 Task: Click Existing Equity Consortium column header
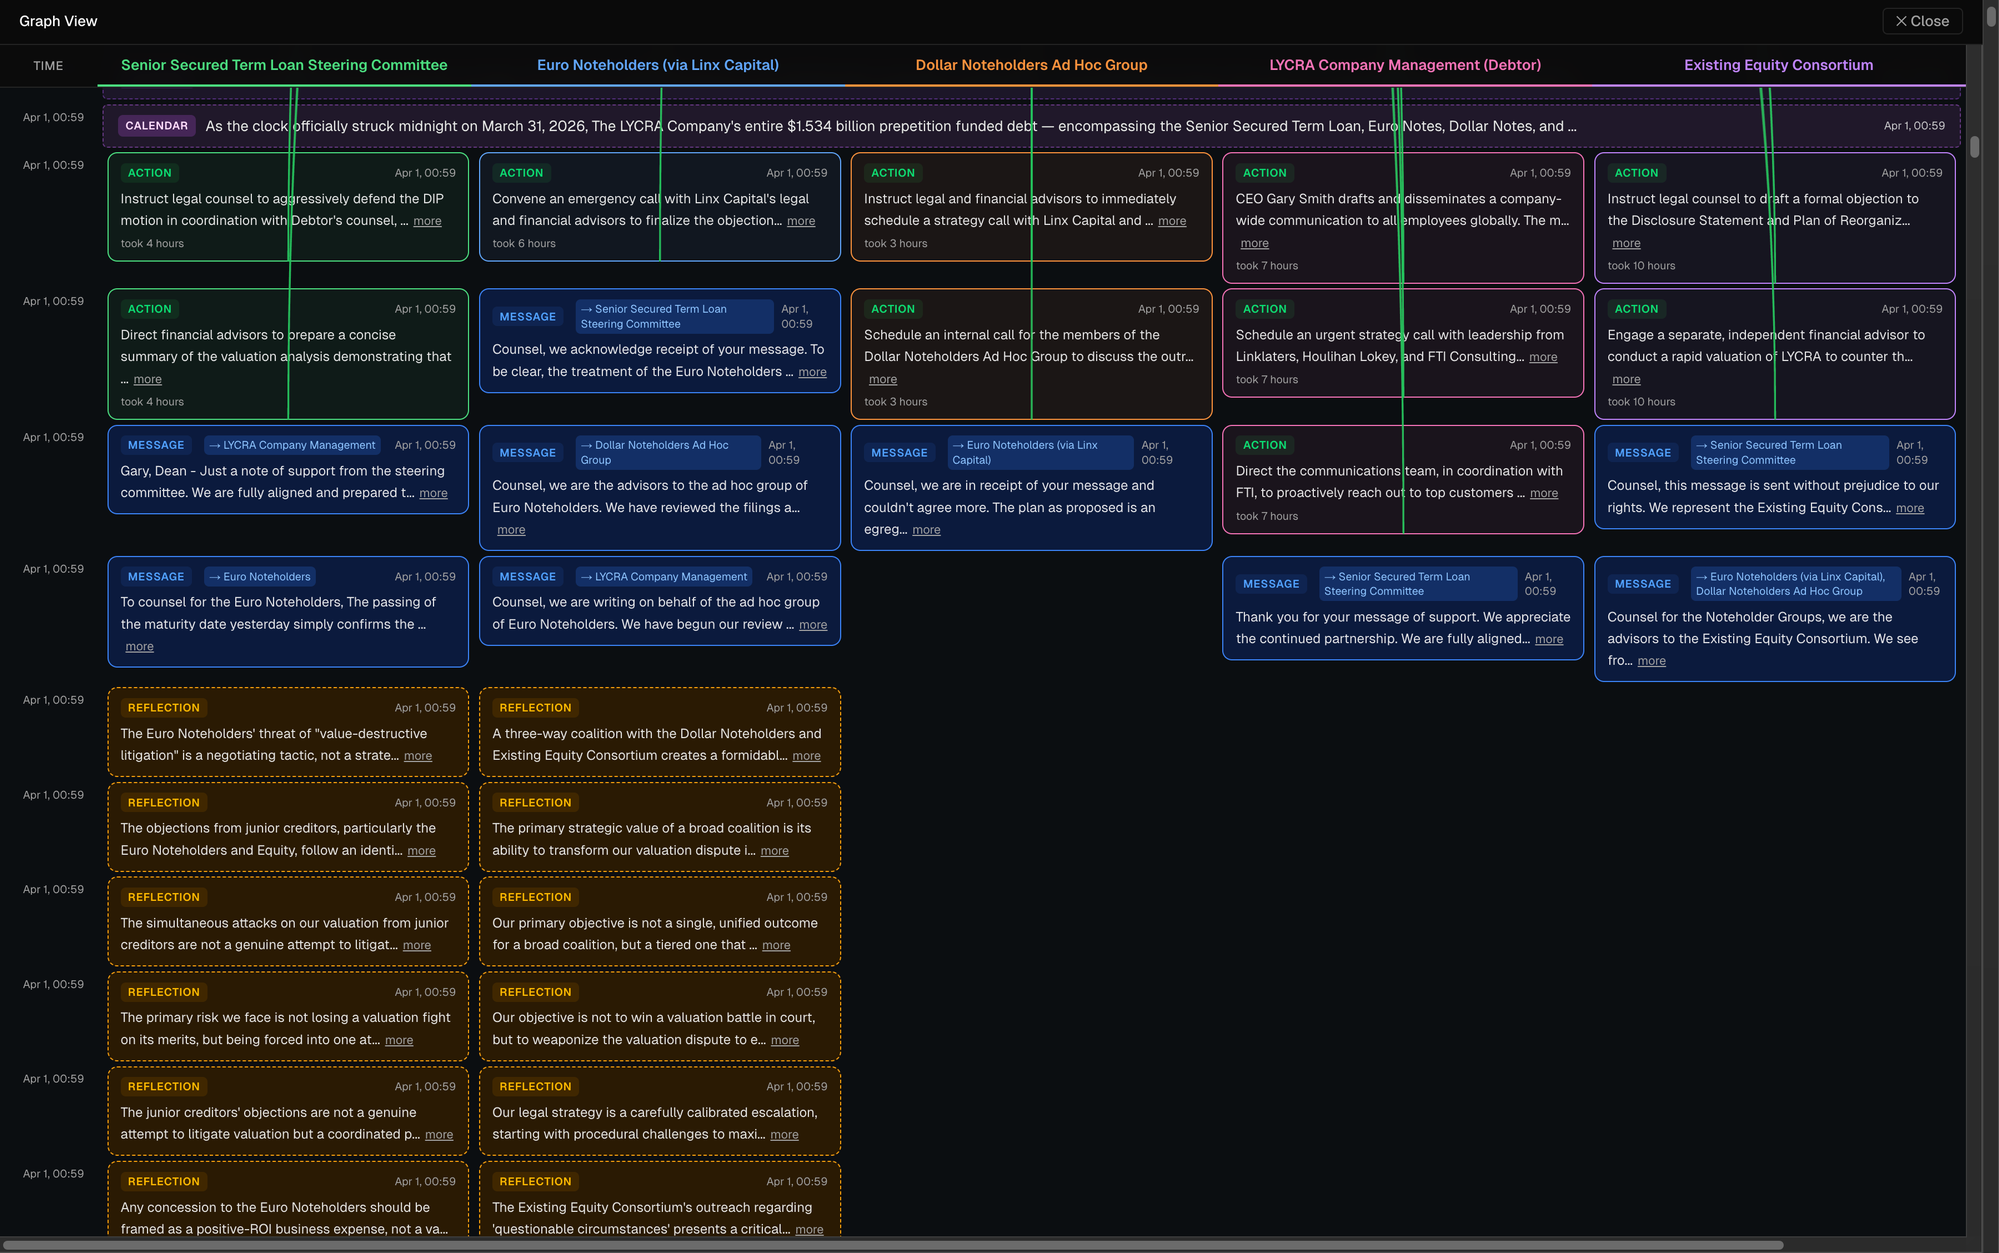tap(1778, 65)
